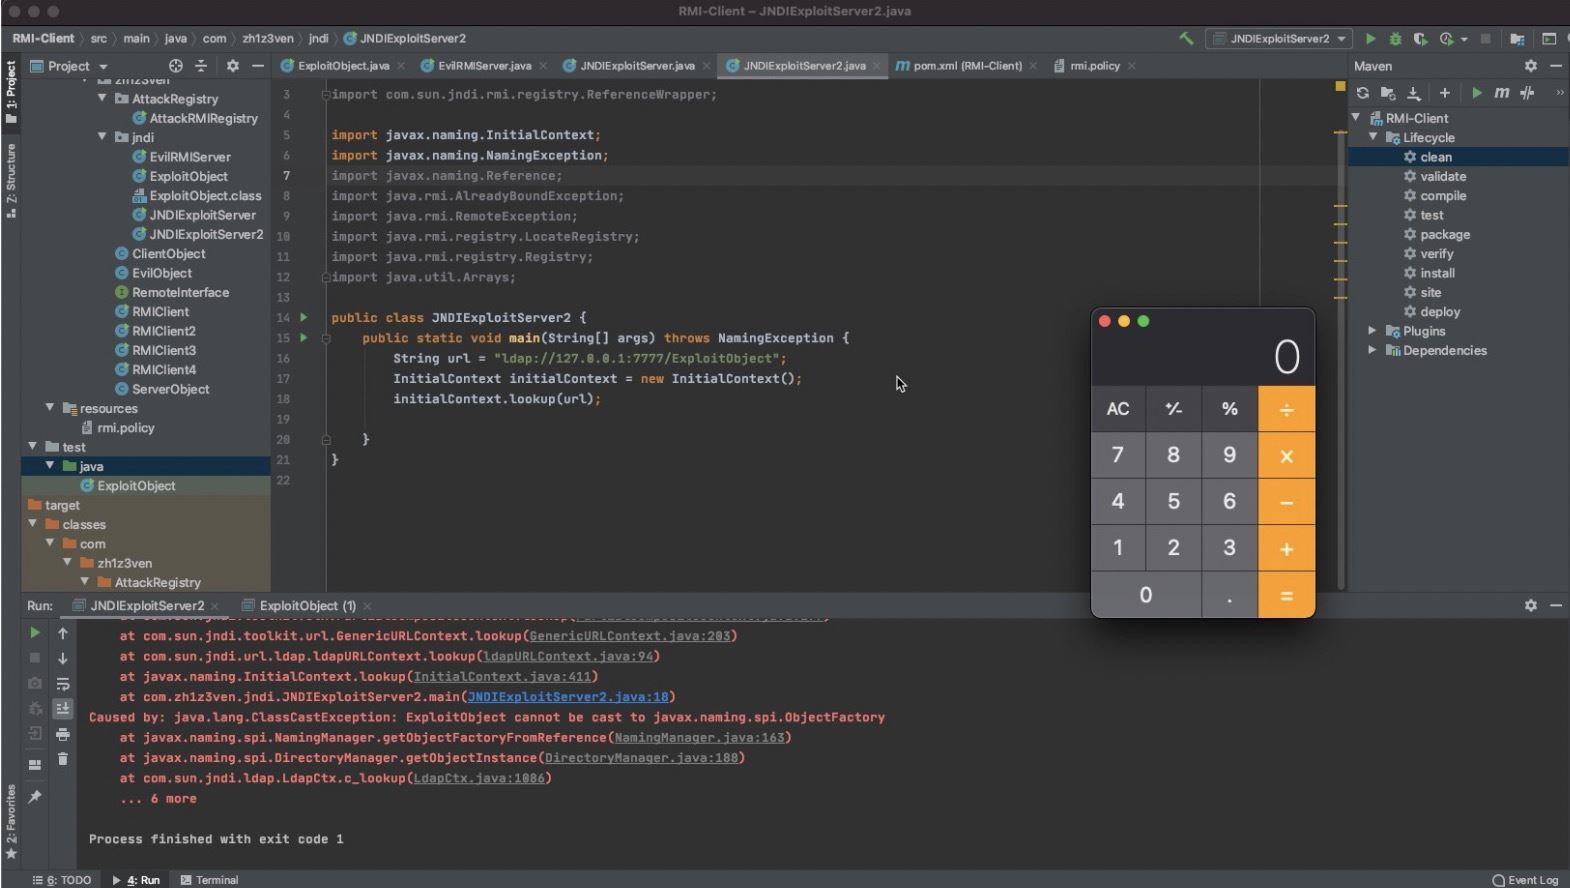Image resolution: width=1570 pixels, height=888 pixels.
Task: Clear the console with the trash icon
Action: 63,759
